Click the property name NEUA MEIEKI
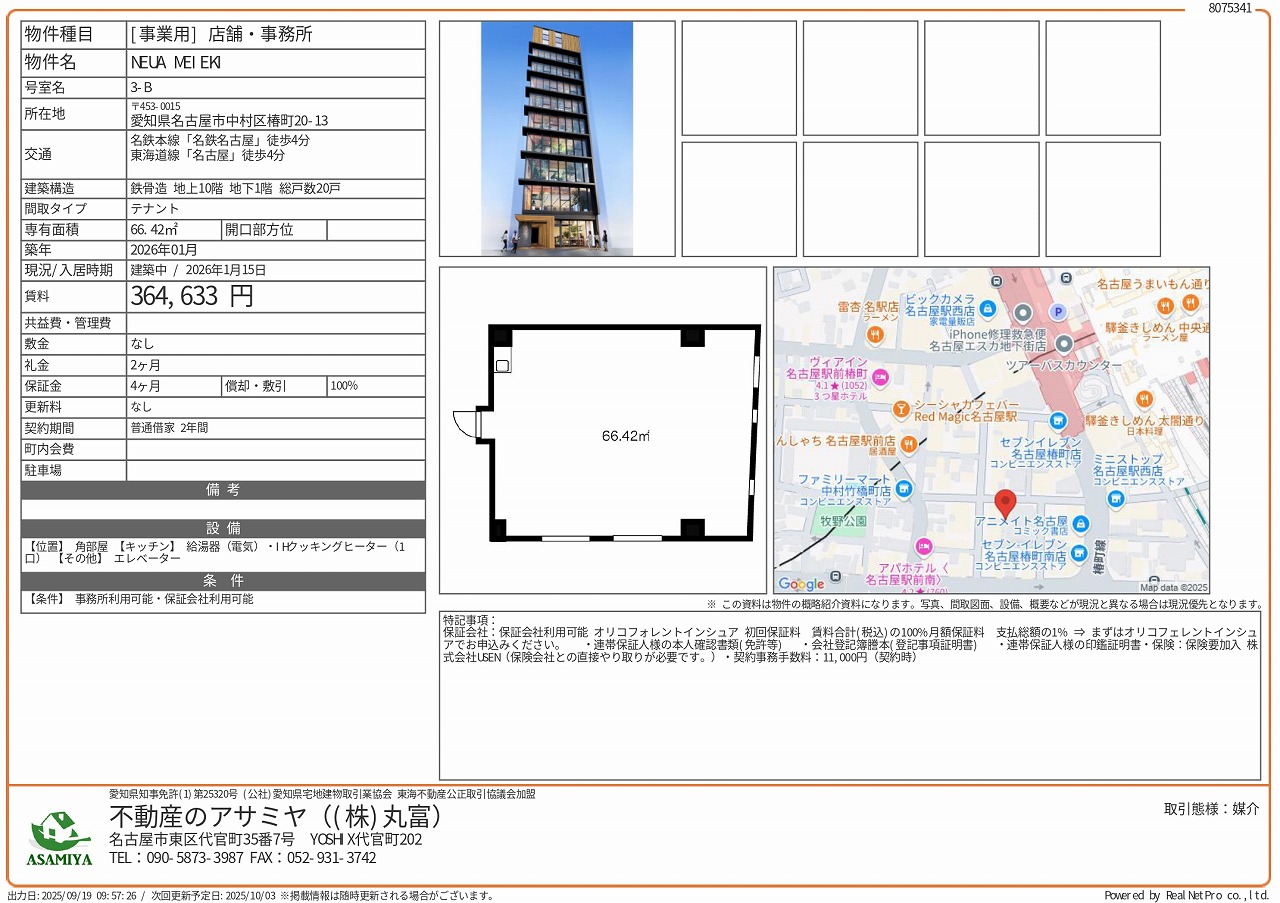This screenshot has height=903, width=1280. [162, 62]
